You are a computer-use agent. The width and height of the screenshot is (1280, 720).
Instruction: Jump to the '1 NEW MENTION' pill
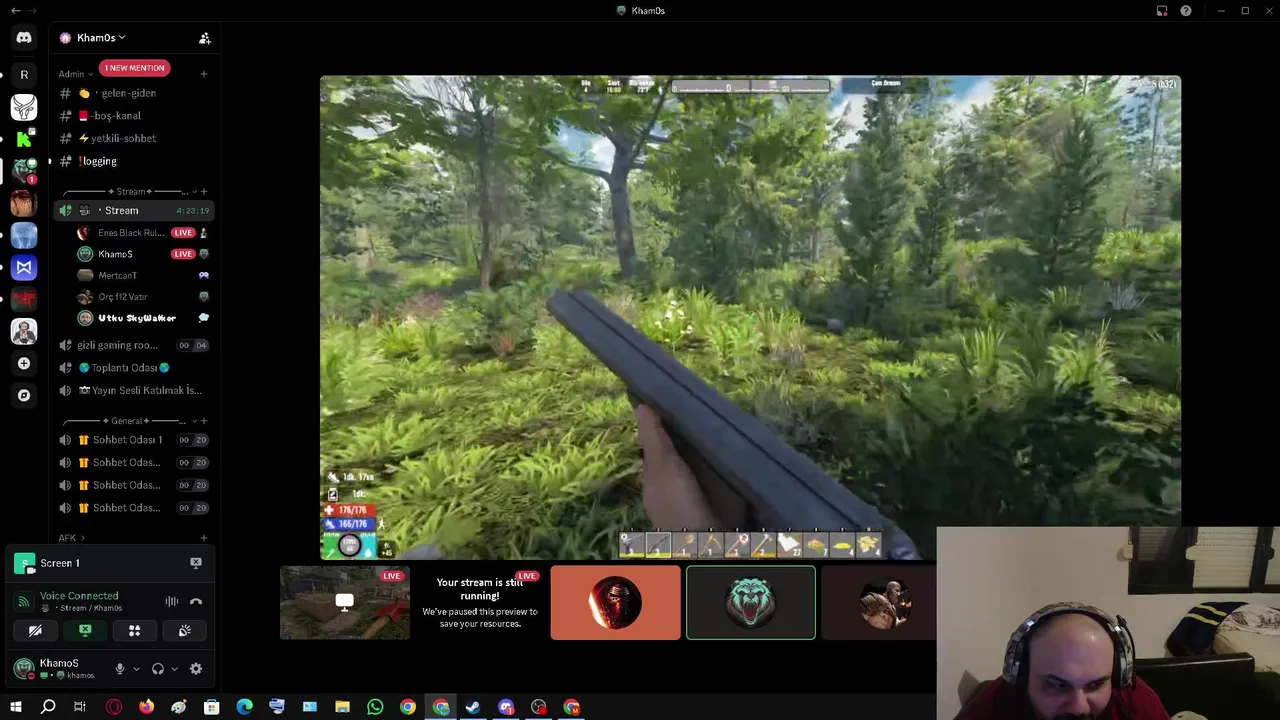tap(134, 68)
